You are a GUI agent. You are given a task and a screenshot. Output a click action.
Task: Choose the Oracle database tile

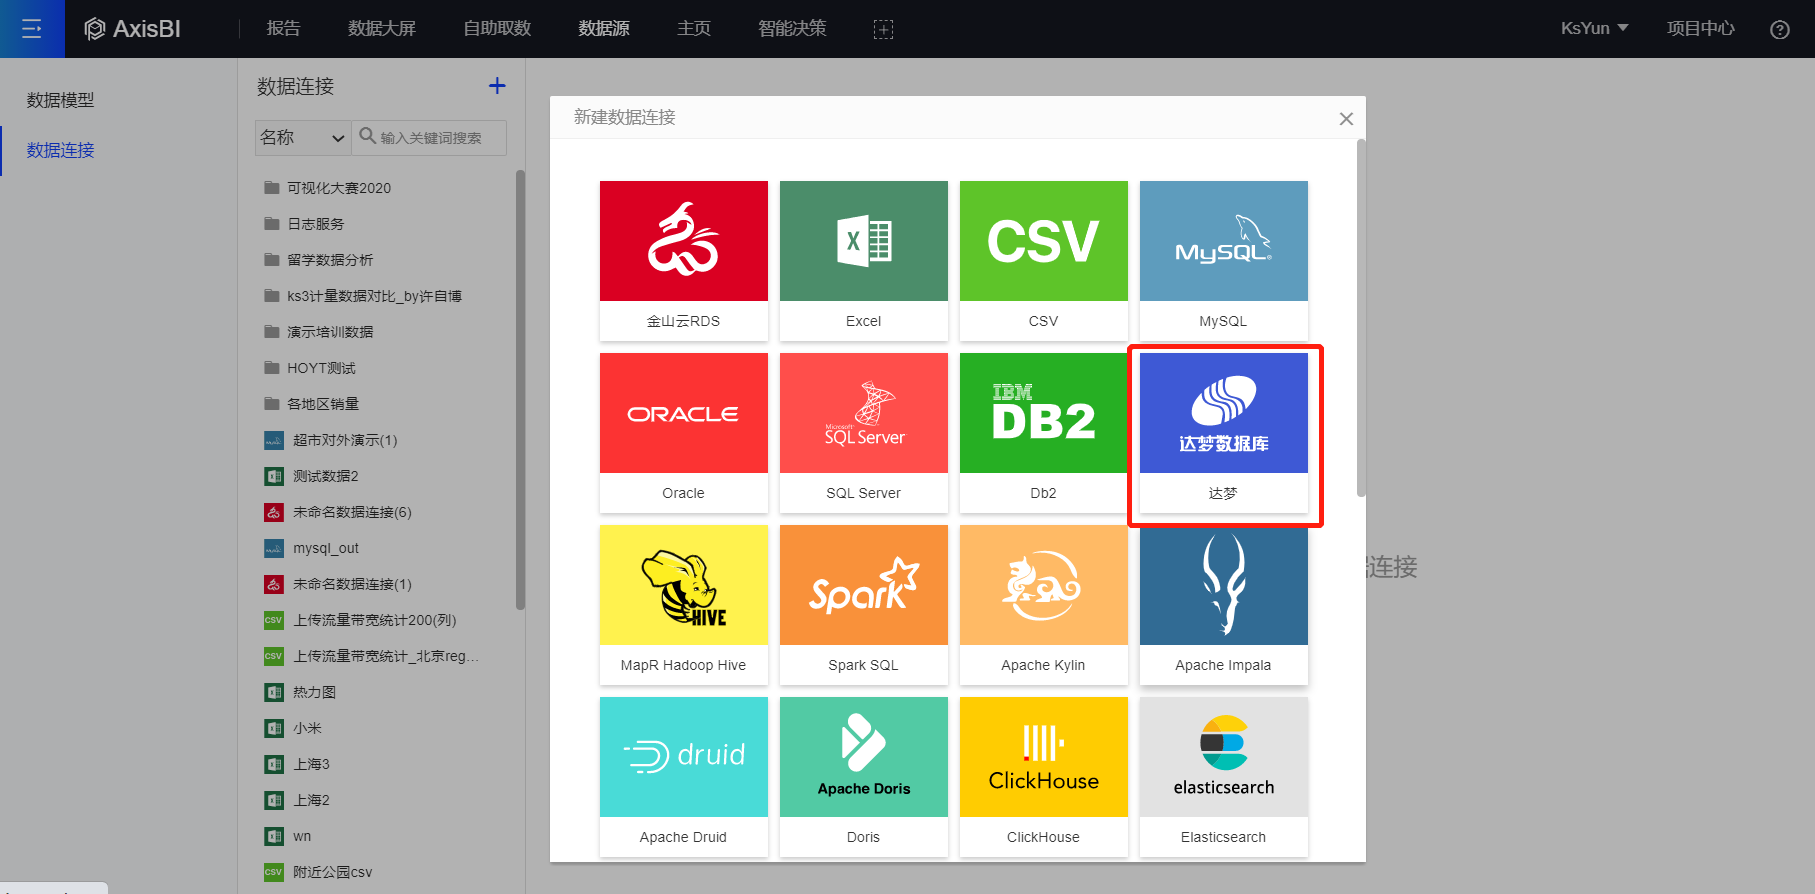click(x=684, y=433)
